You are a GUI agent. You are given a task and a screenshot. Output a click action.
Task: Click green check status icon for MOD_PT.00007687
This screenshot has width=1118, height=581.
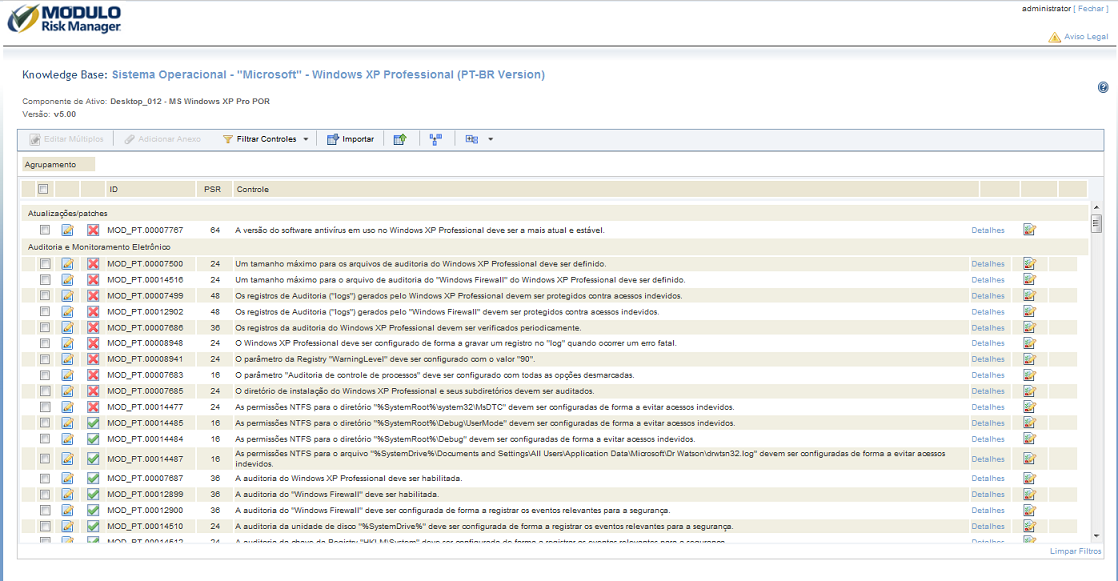click(93, 478)
